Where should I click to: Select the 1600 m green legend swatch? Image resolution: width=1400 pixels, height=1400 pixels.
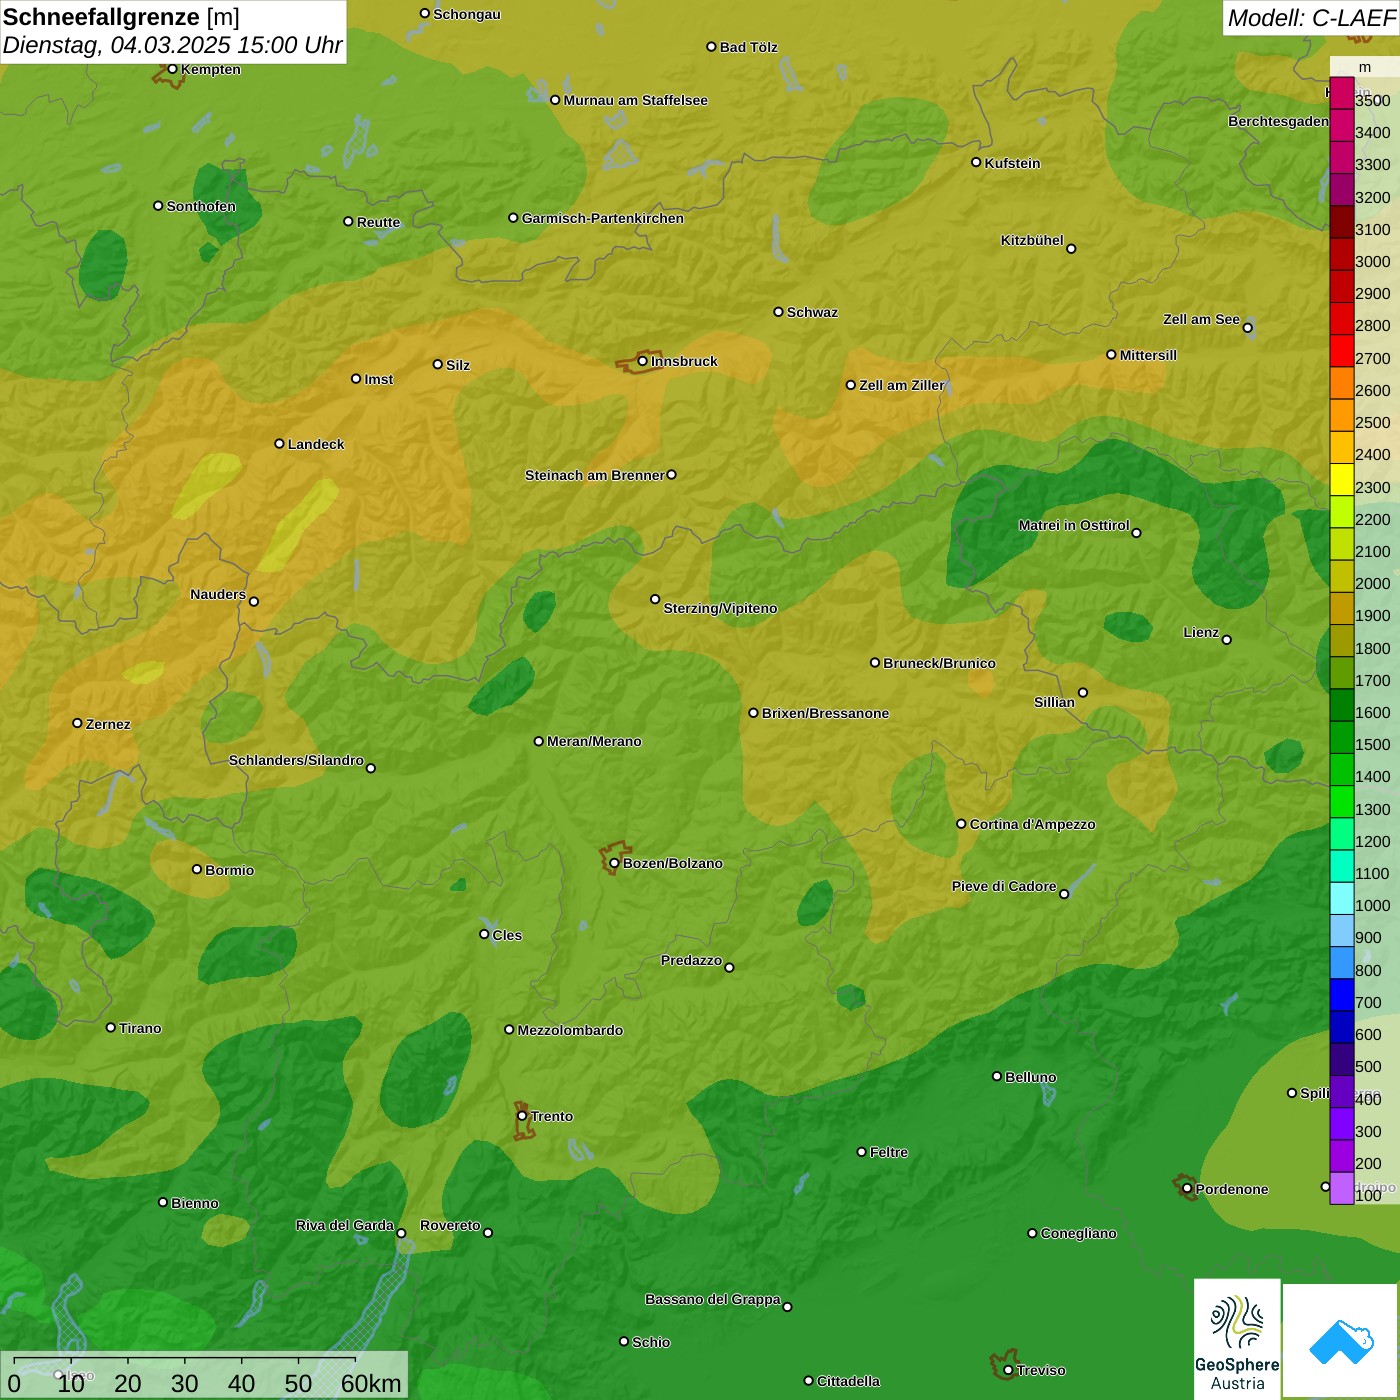pyautogui.click(x=1341, y=706)
